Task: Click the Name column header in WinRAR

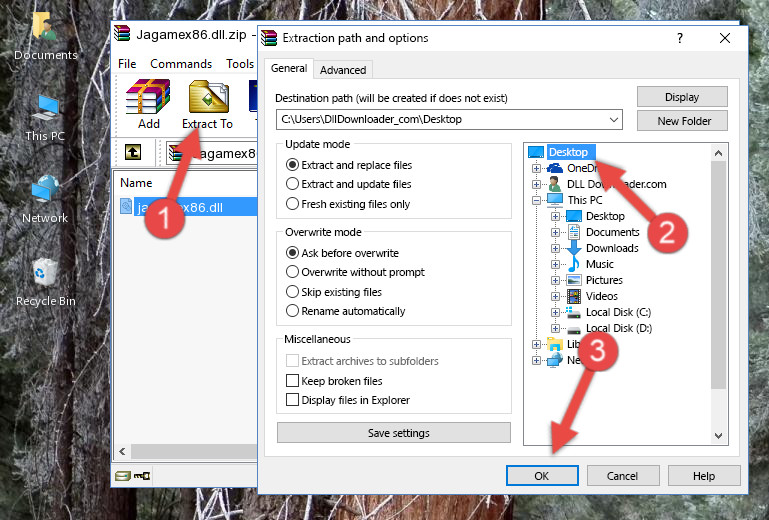Action: click(x=136, y=183)
